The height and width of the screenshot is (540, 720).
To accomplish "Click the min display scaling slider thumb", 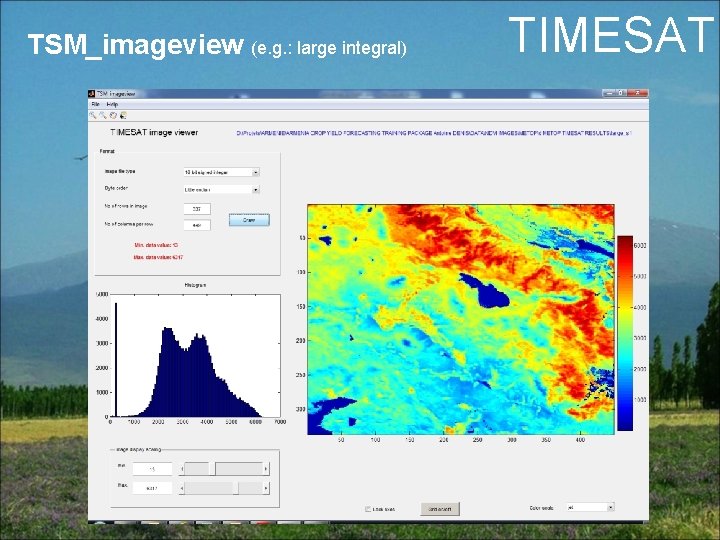I will pos(212,469).
